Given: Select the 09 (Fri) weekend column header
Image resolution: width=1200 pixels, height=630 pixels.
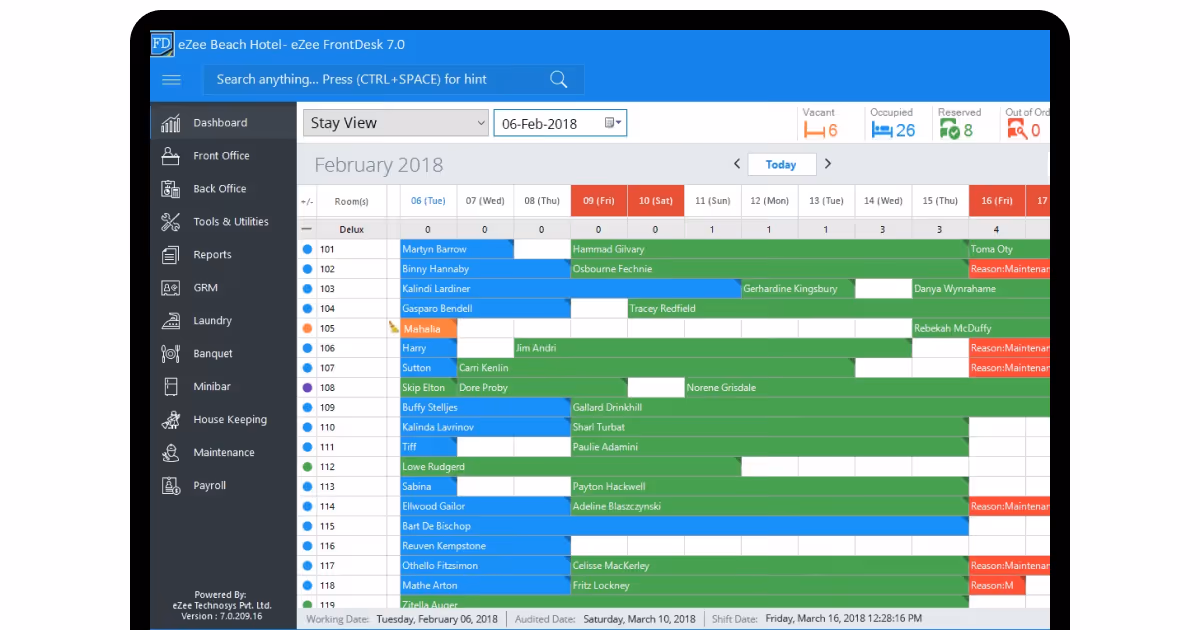Looking at the screenshot, I should click(599, 201).
